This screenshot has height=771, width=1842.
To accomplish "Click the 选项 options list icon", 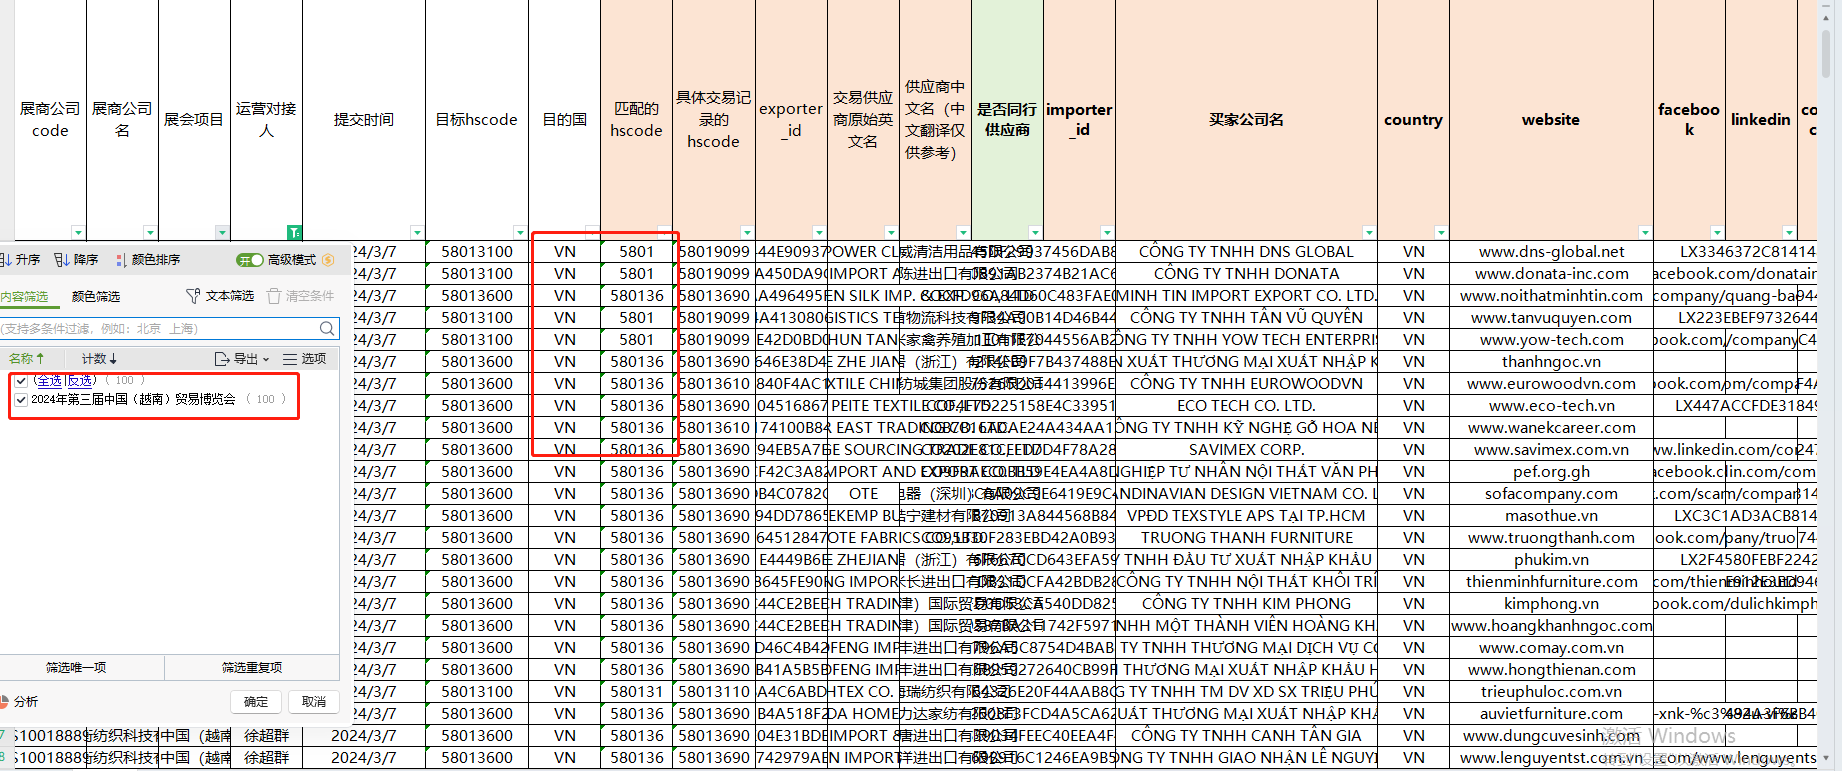I will point(290,359).
